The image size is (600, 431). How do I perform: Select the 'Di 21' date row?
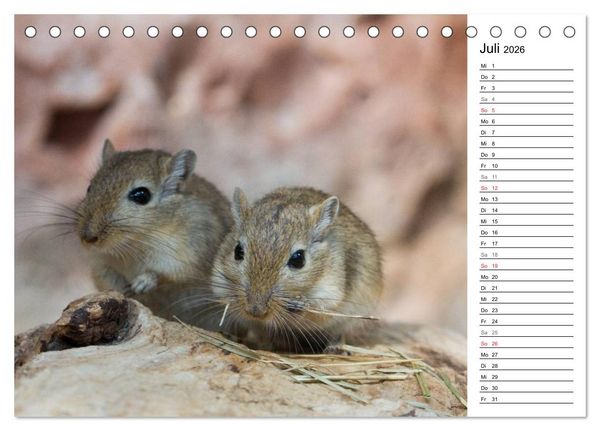[527, 288]
